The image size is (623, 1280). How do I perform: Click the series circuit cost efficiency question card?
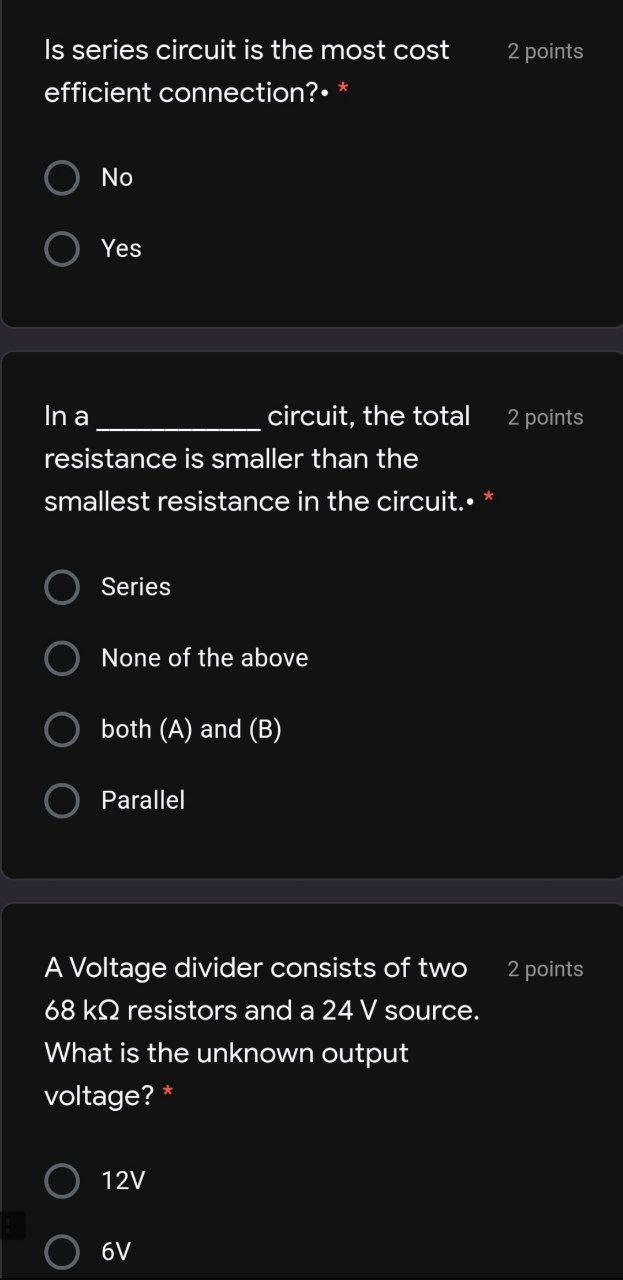click(x=311, y=160)
